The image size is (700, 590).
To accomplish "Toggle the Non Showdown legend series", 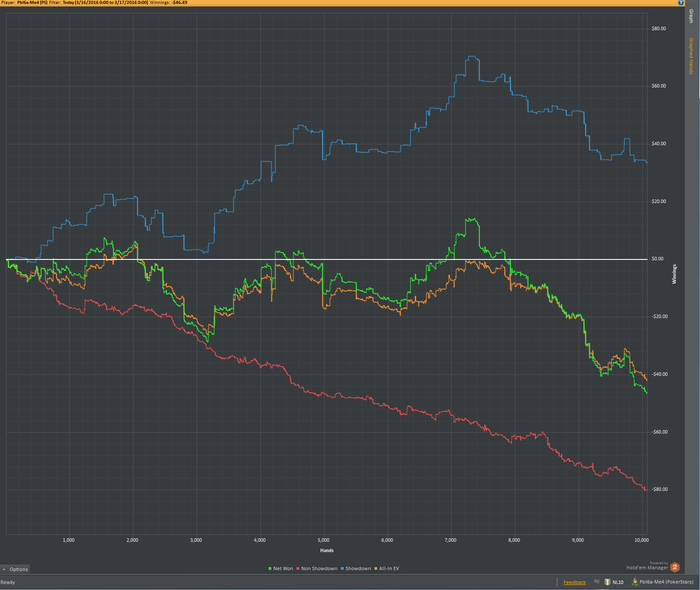I will coord(317,569).
